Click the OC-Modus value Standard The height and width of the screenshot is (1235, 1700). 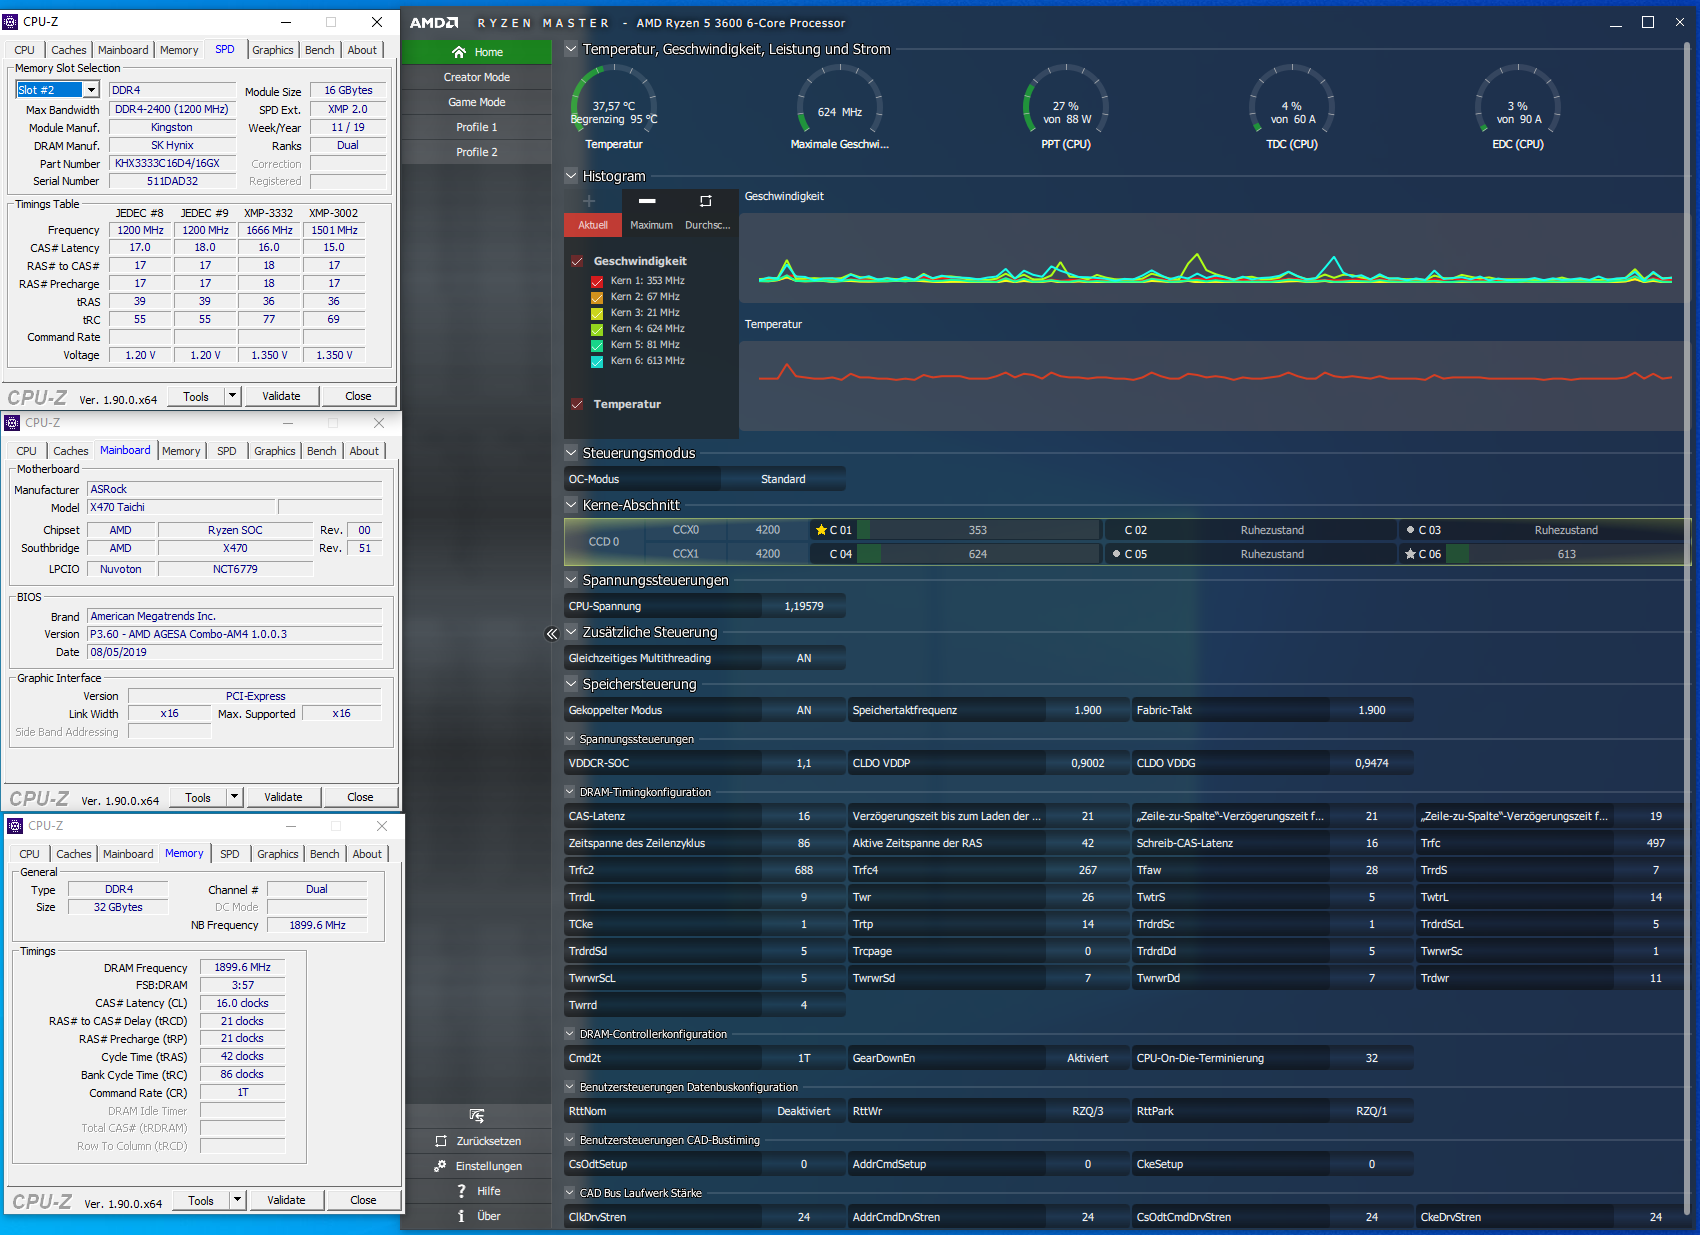(783, 479)
